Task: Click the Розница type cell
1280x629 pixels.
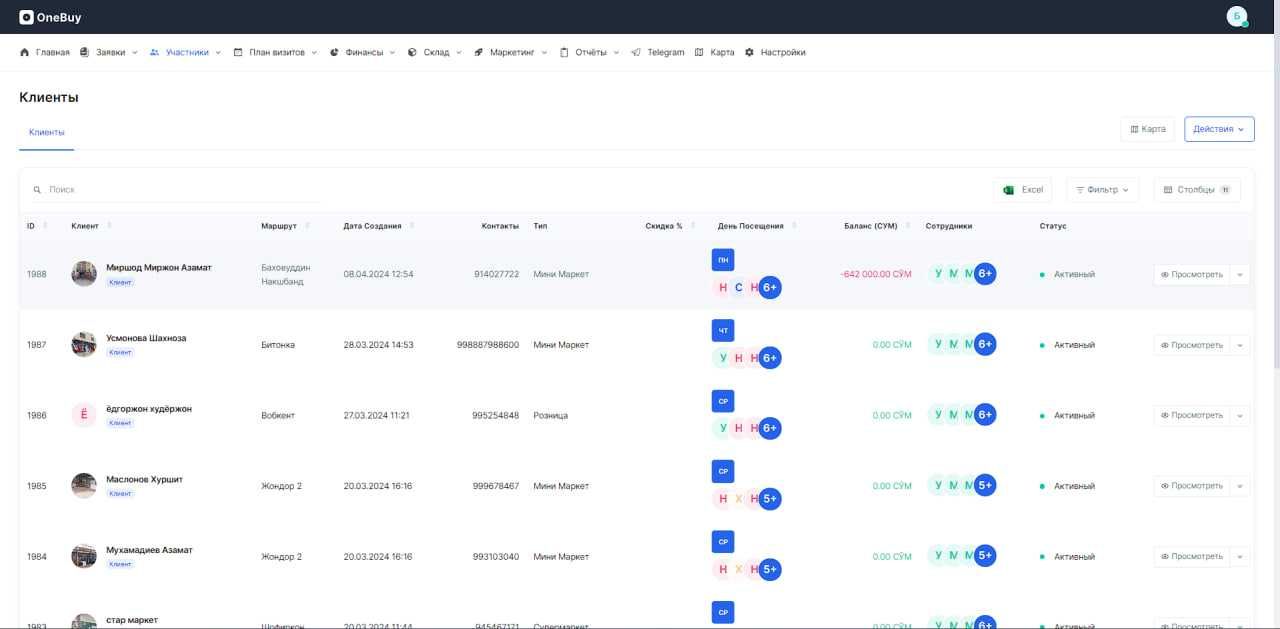Action: pyautogui.click(x=551, y=415)
